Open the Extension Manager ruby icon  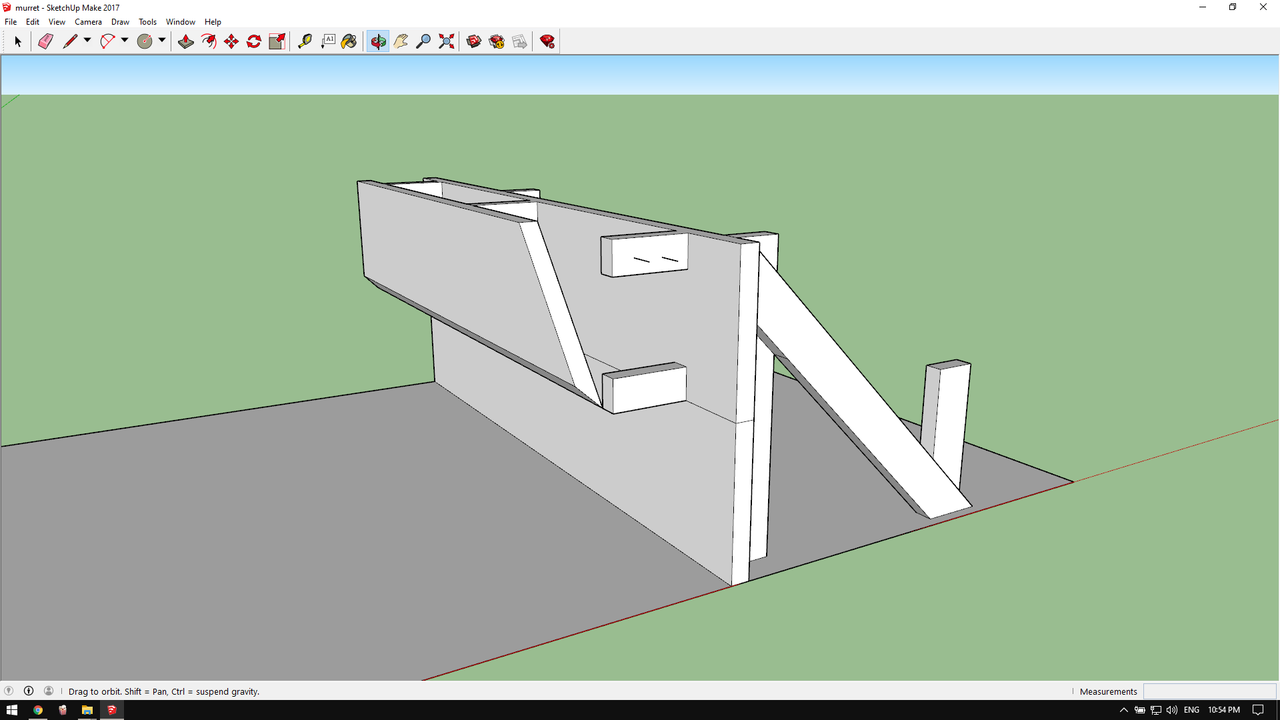tap(547, 41)
